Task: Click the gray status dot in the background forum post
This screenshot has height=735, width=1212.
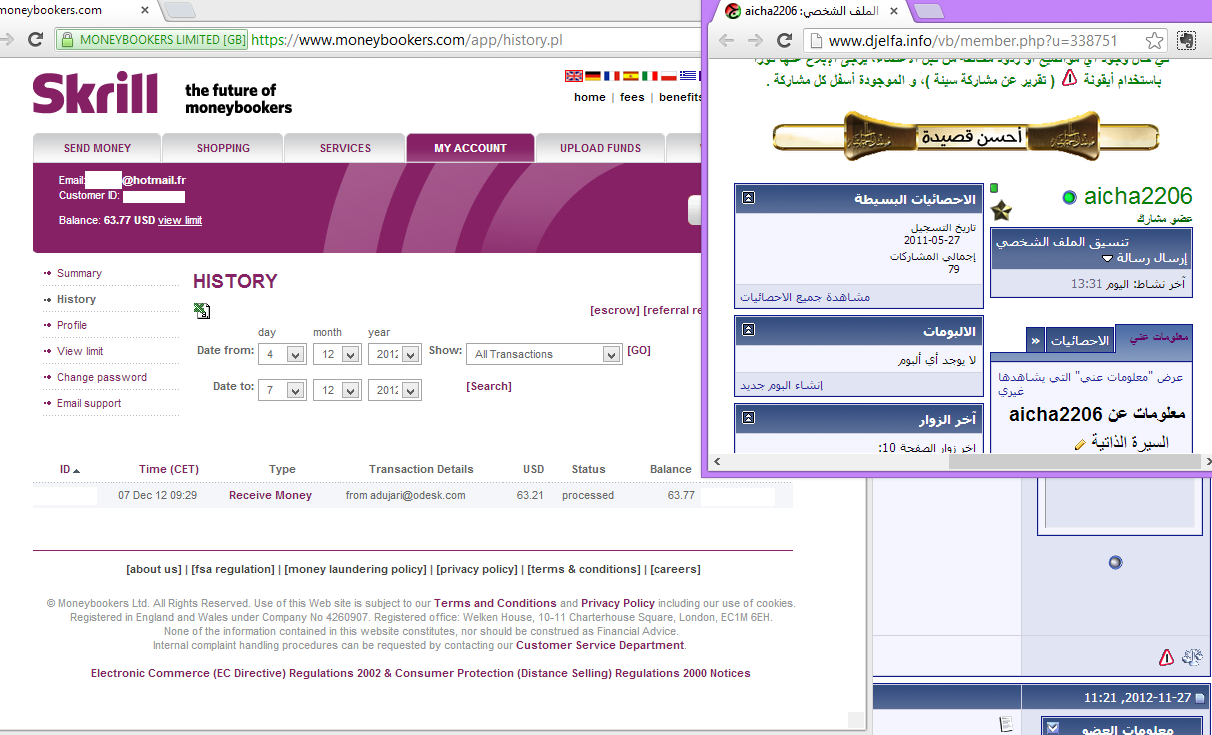Action: click(x=1116, y=563)
